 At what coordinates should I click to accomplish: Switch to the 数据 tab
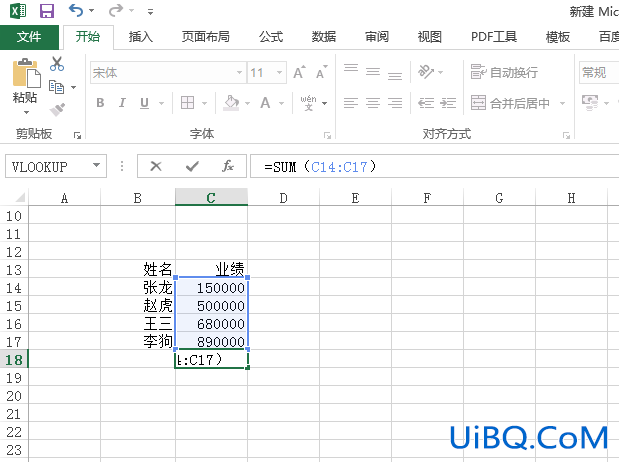click(324, 37)
